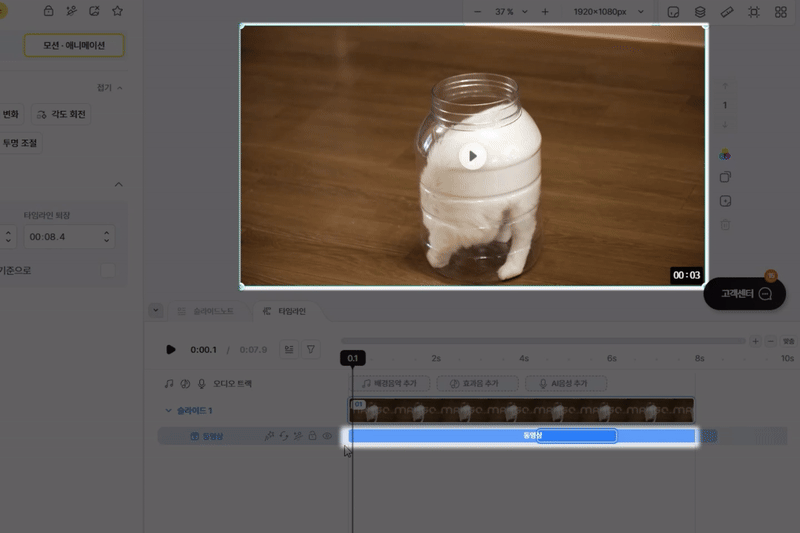Click the lock icon in top toolbar
Image resolution: width=800 pixels, height=533 pixels.
[48, 11]
